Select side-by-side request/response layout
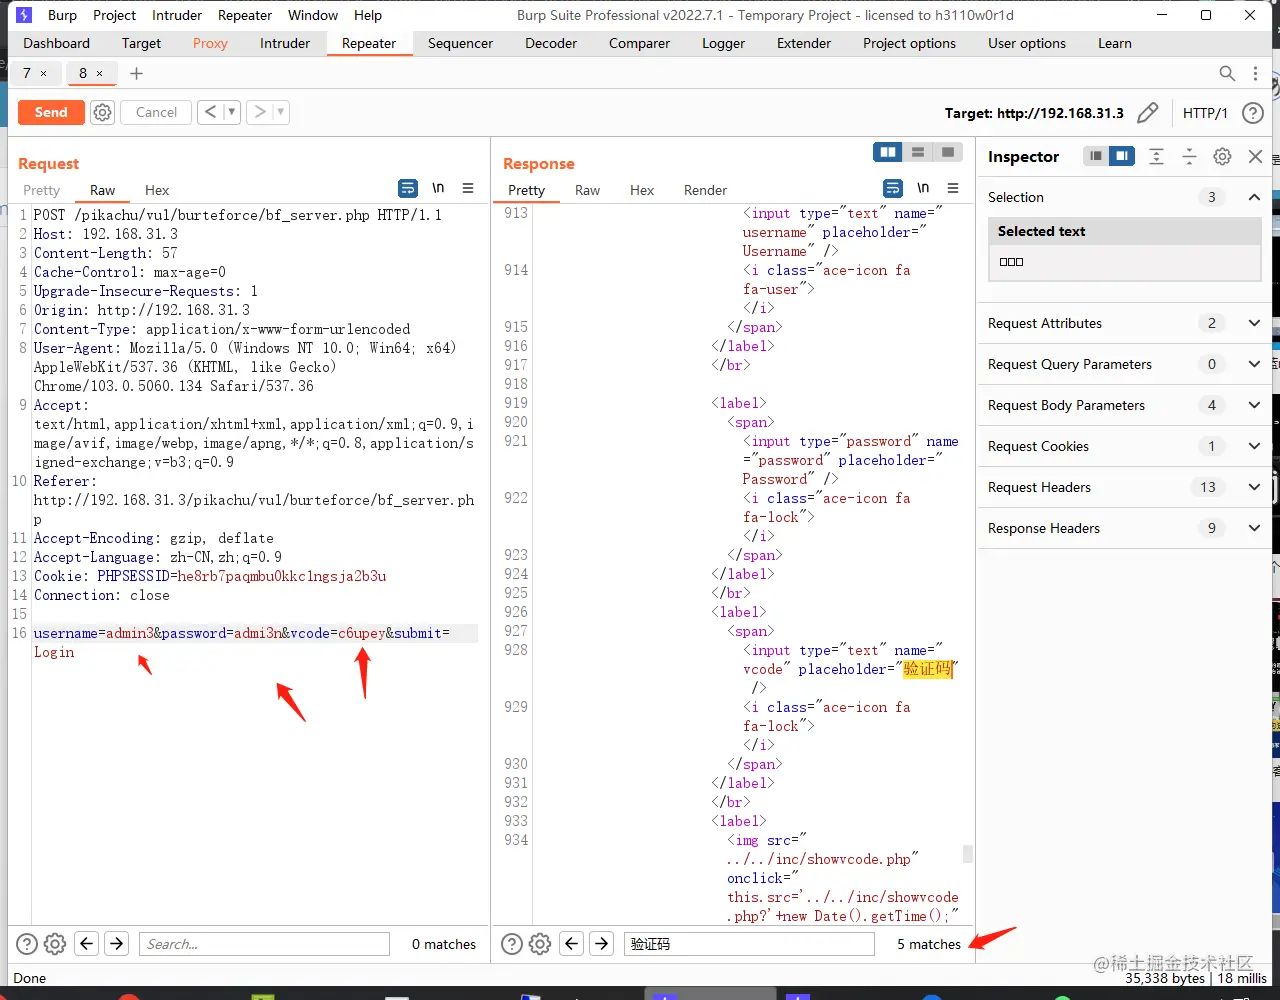The width and height of the screenshot is (1280, 1000). [x=887, y=152]
